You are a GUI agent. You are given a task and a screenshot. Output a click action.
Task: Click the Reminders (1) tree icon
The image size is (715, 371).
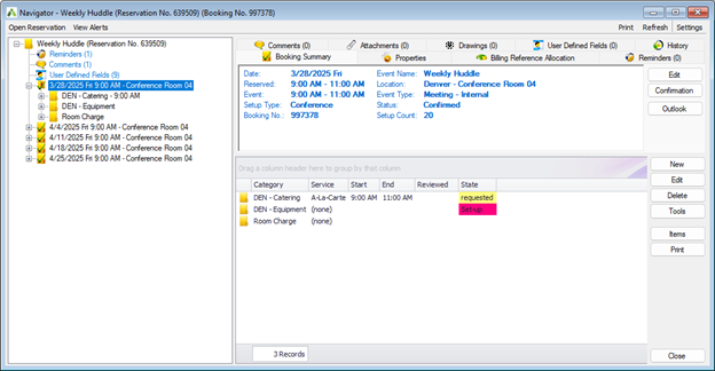pyautogui.click(x=41, y=54)
